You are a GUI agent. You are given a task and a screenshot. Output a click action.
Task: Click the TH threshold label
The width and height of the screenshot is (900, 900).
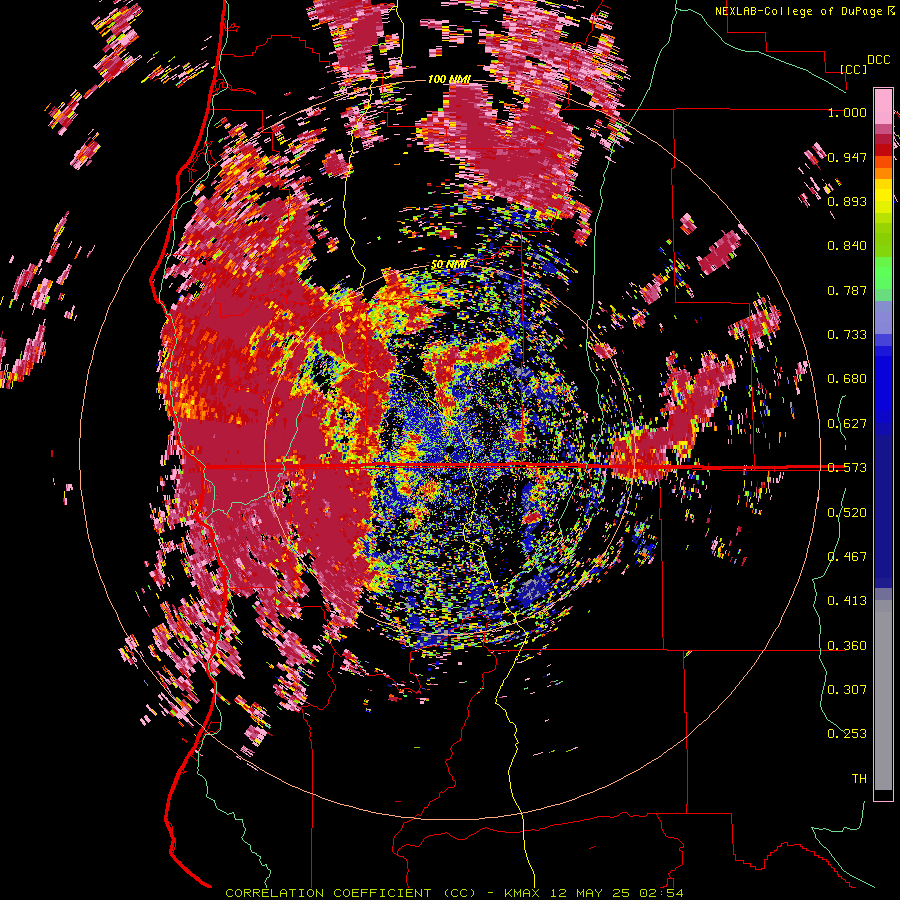click(x=859, y=779)
